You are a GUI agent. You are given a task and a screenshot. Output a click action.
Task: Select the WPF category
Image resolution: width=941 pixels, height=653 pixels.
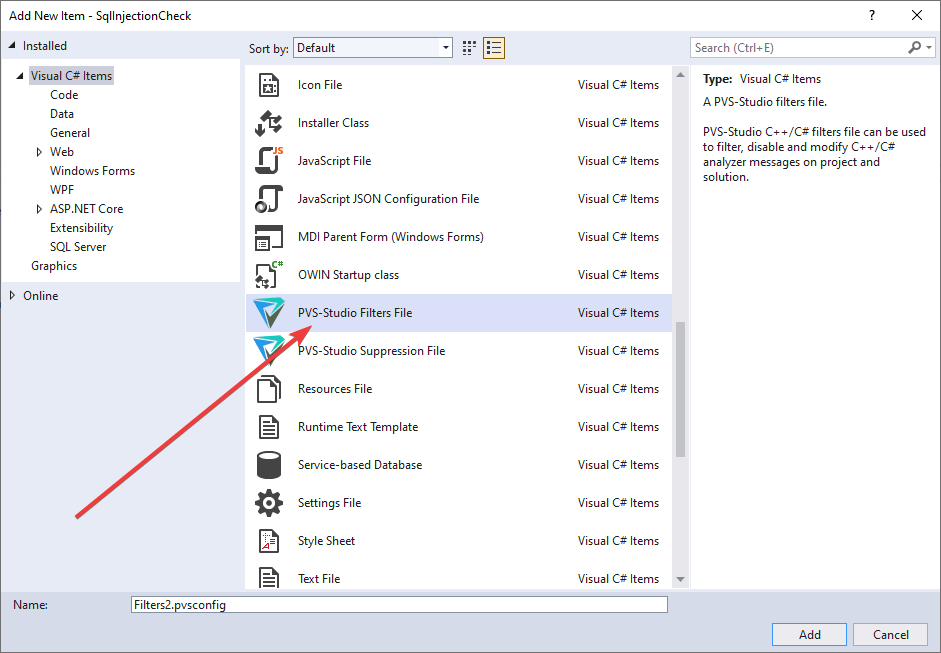[62, 190]
